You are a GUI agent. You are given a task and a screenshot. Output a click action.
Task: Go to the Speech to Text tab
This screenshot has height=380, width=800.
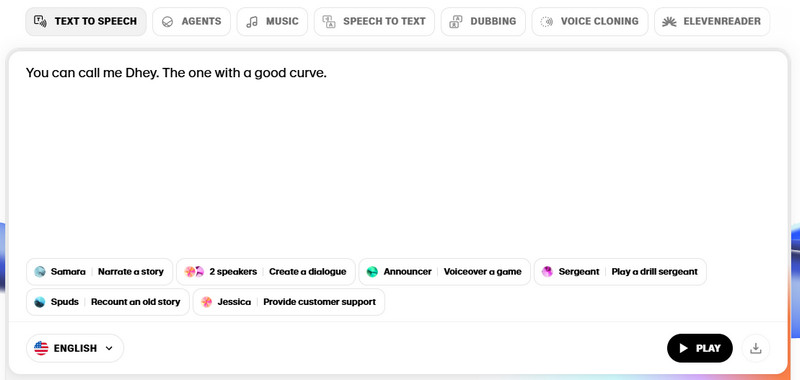[x=374, y=21]
